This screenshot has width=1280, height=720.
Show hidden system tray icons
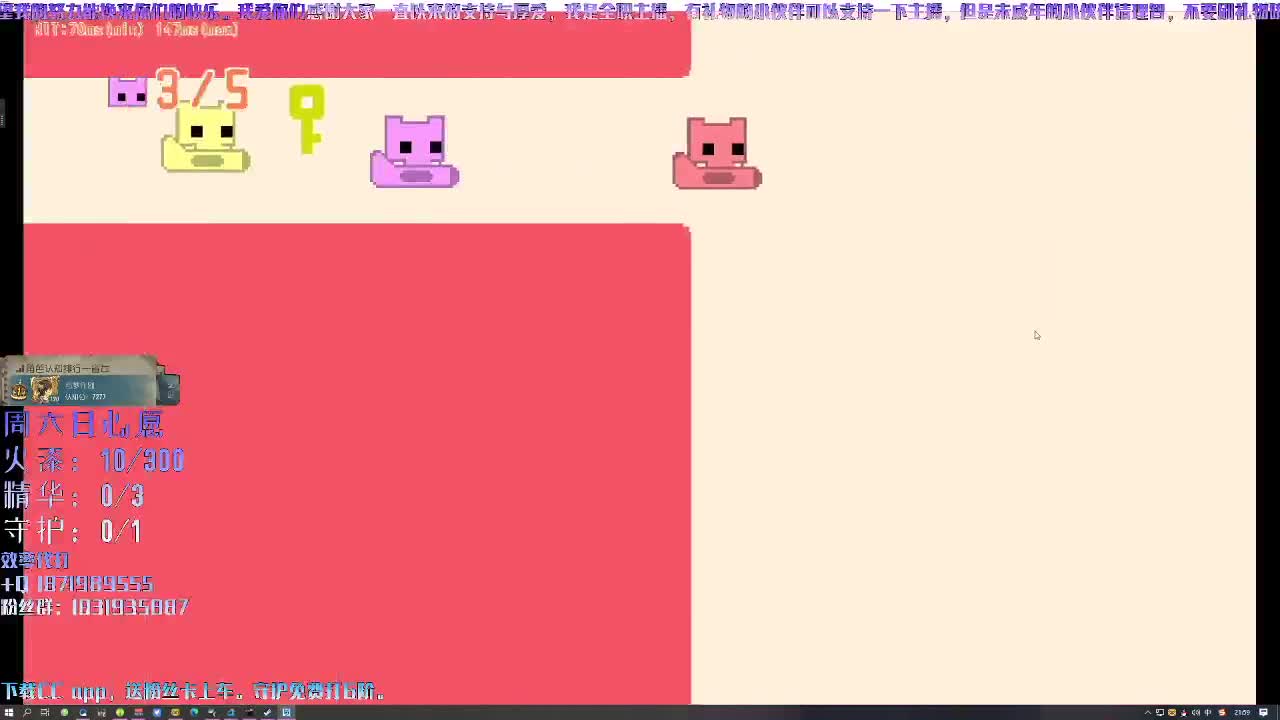point(1148,713)
